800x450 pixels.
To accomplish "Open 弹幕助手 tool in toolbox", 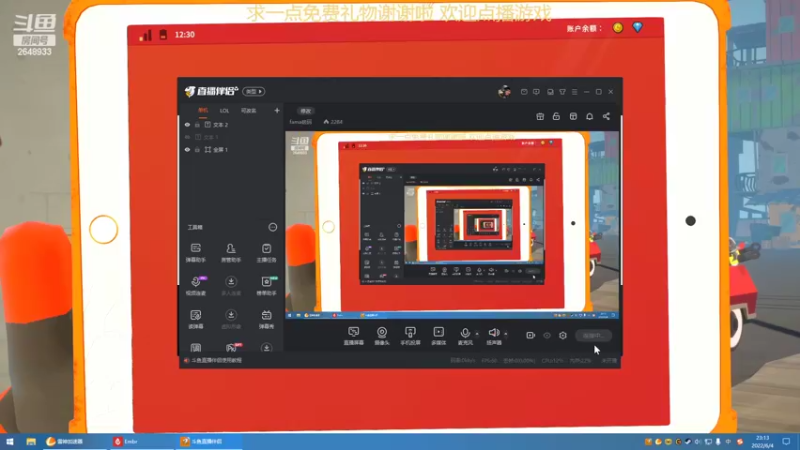I will tap(195, 253).
